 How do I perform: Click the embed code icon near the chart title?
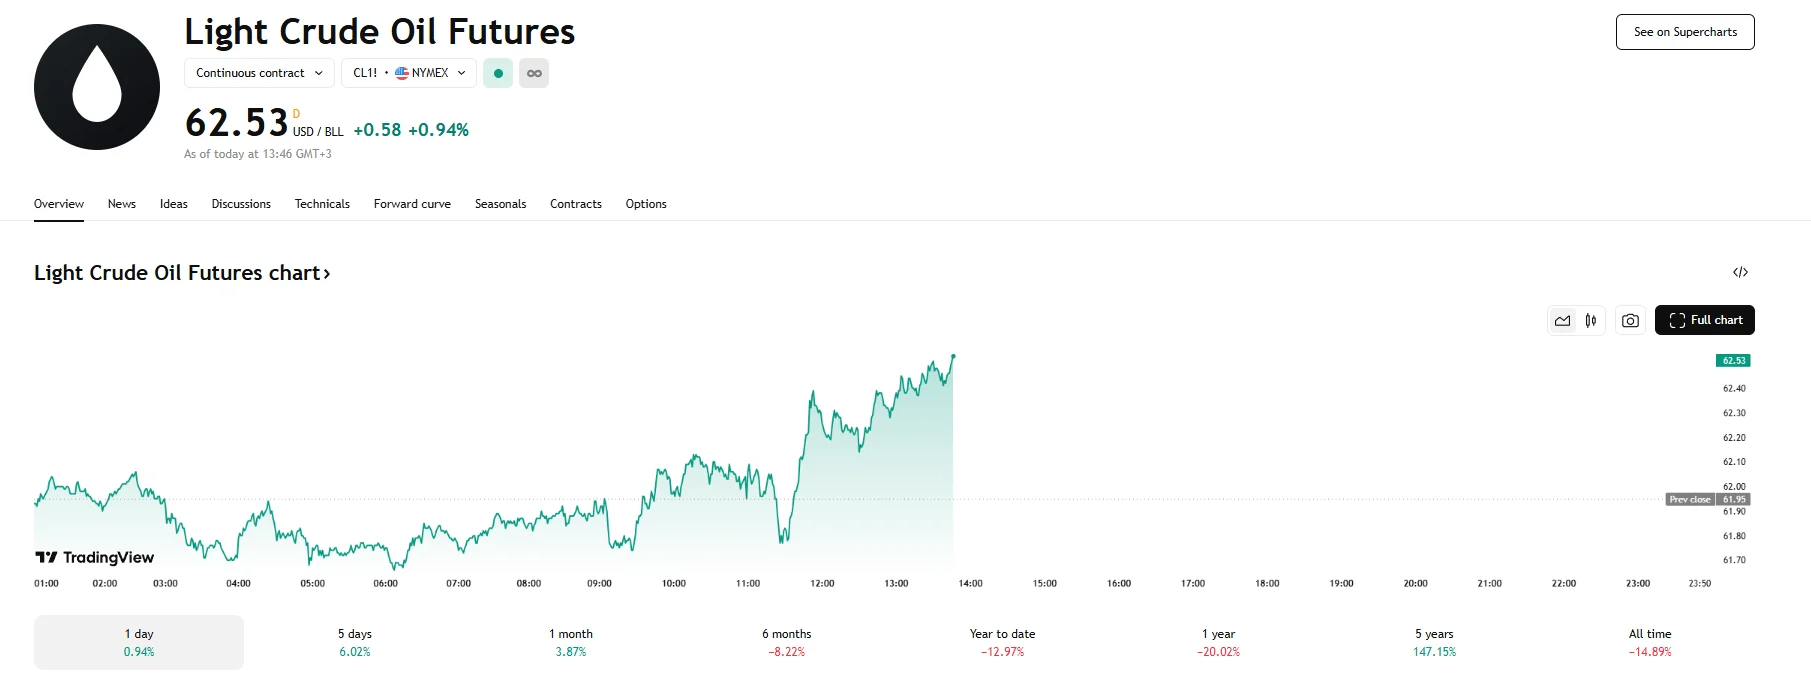(x=1741, y=271)
